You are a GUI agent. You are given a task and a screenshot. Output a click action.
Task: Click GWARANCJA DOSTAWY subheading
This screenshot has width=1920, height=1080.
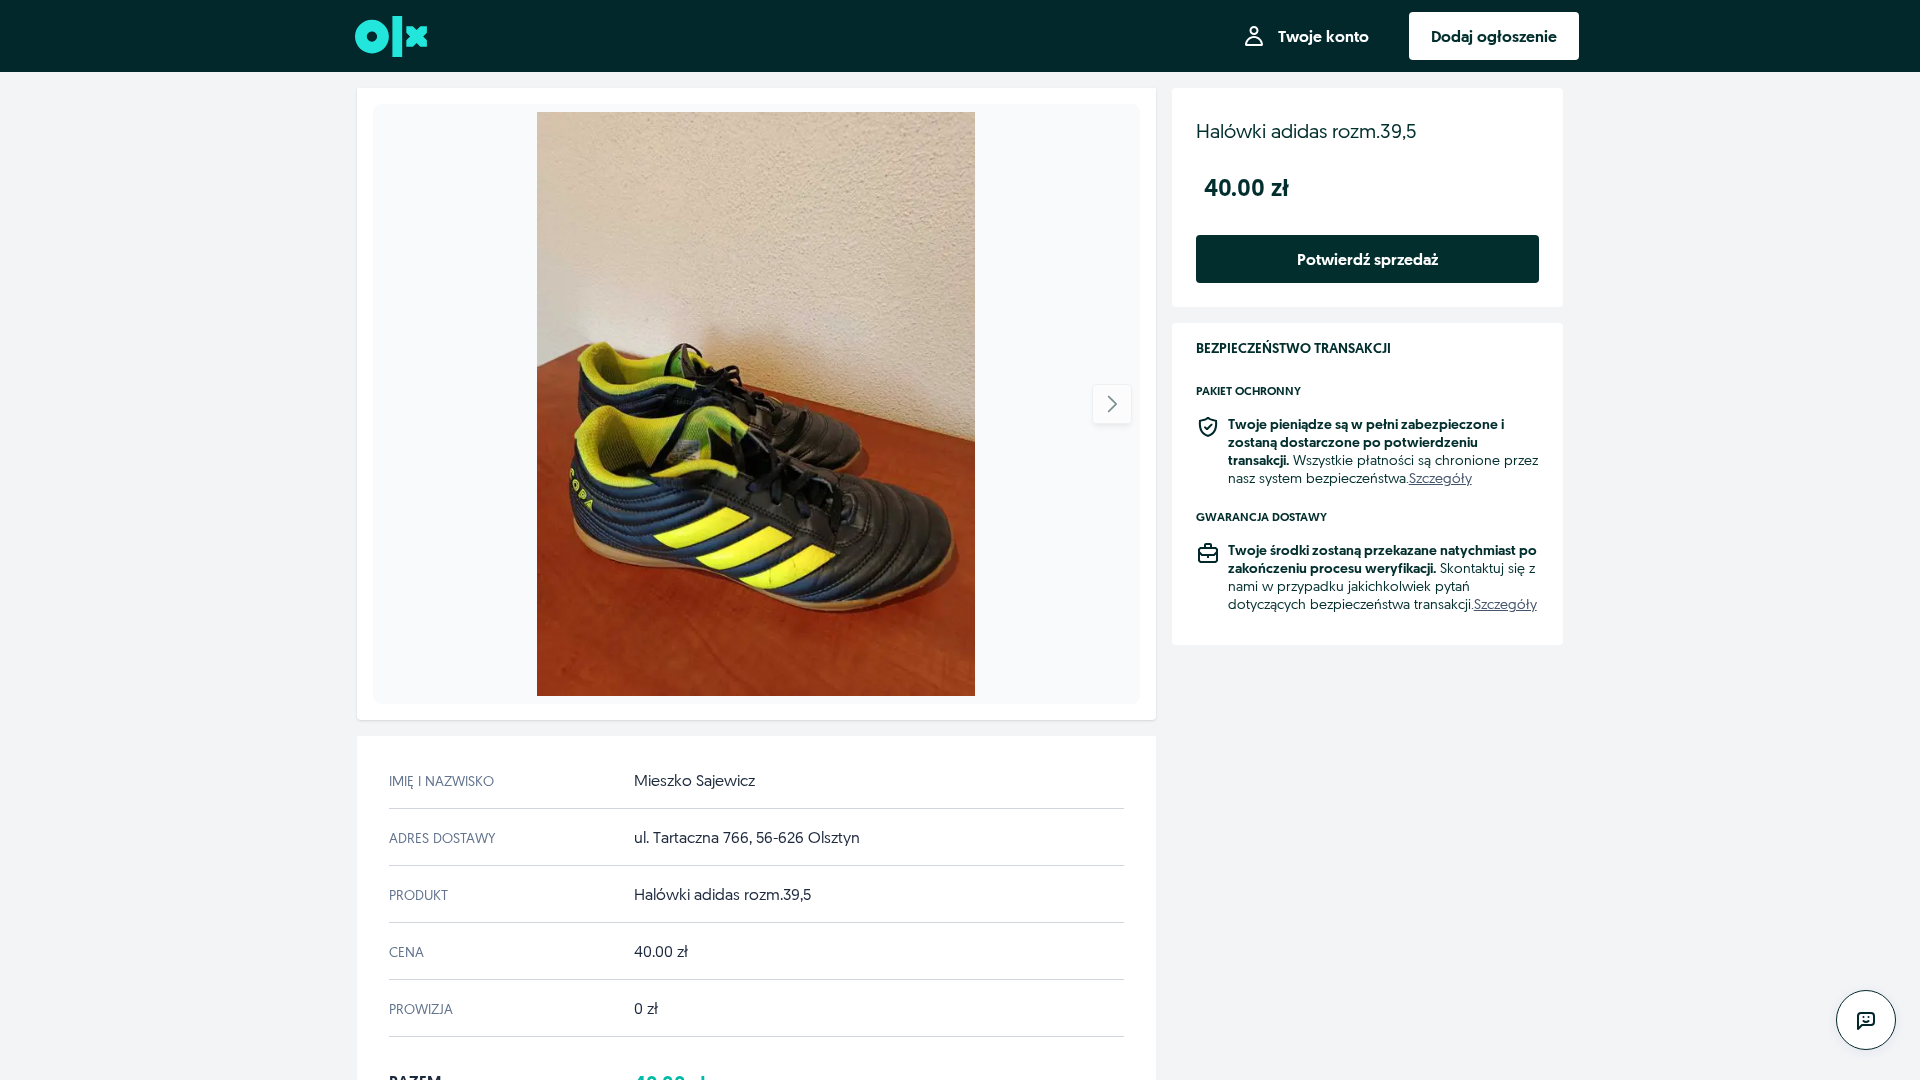pos(1261,518)
